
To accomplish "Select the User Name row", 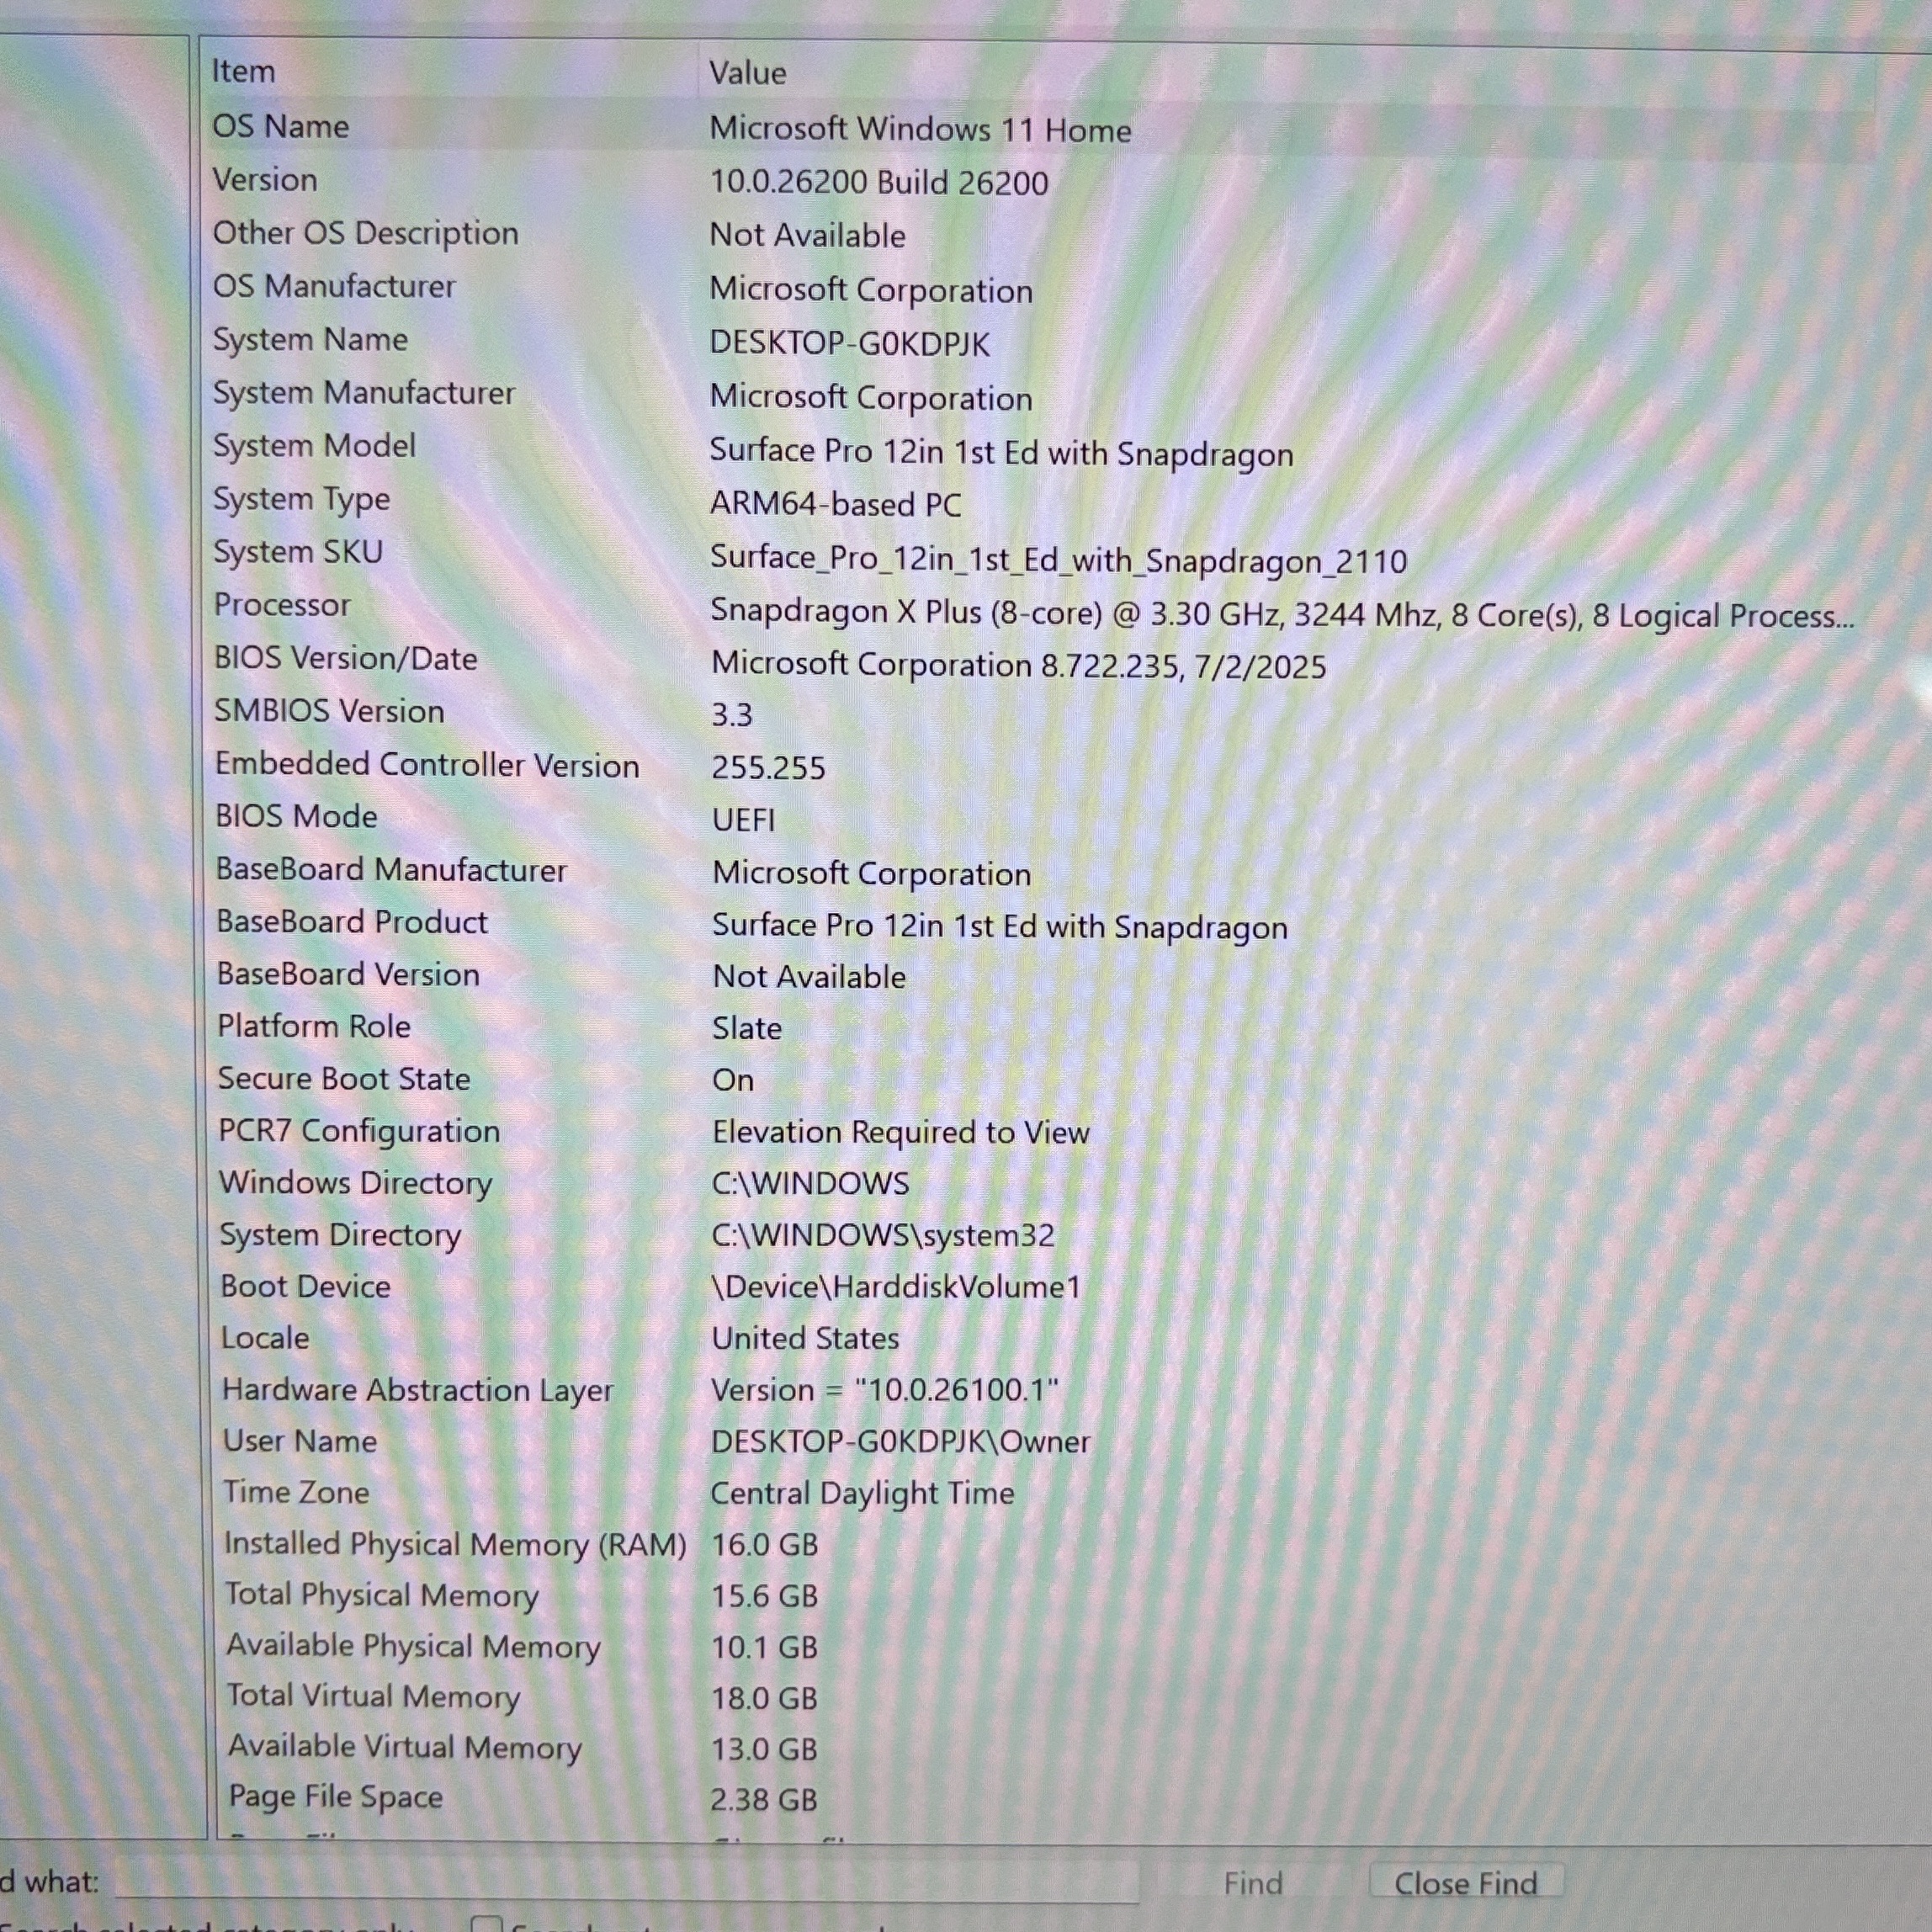I will tap(1040, 1441).
